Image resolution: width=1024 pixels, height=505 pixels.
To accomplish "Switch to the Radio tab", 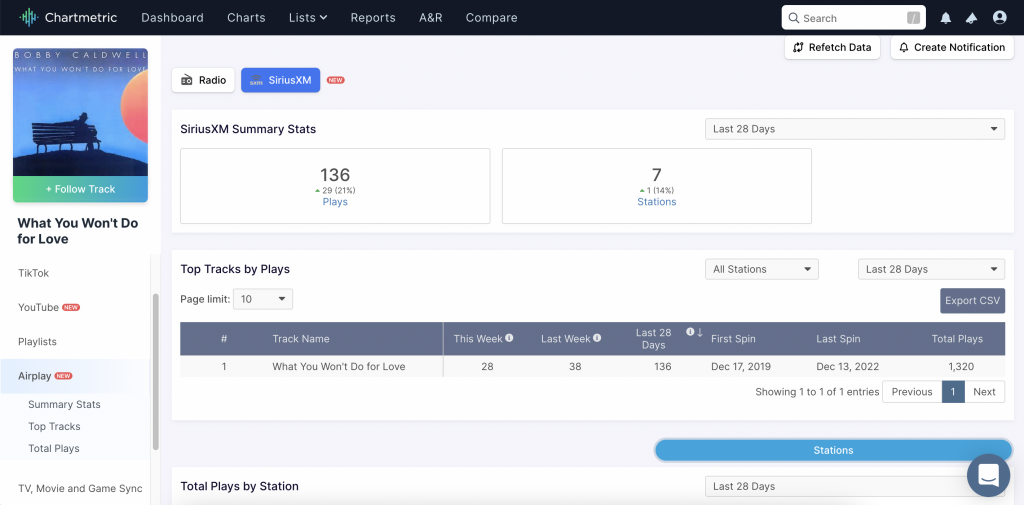I will click(x=203, y=80).
